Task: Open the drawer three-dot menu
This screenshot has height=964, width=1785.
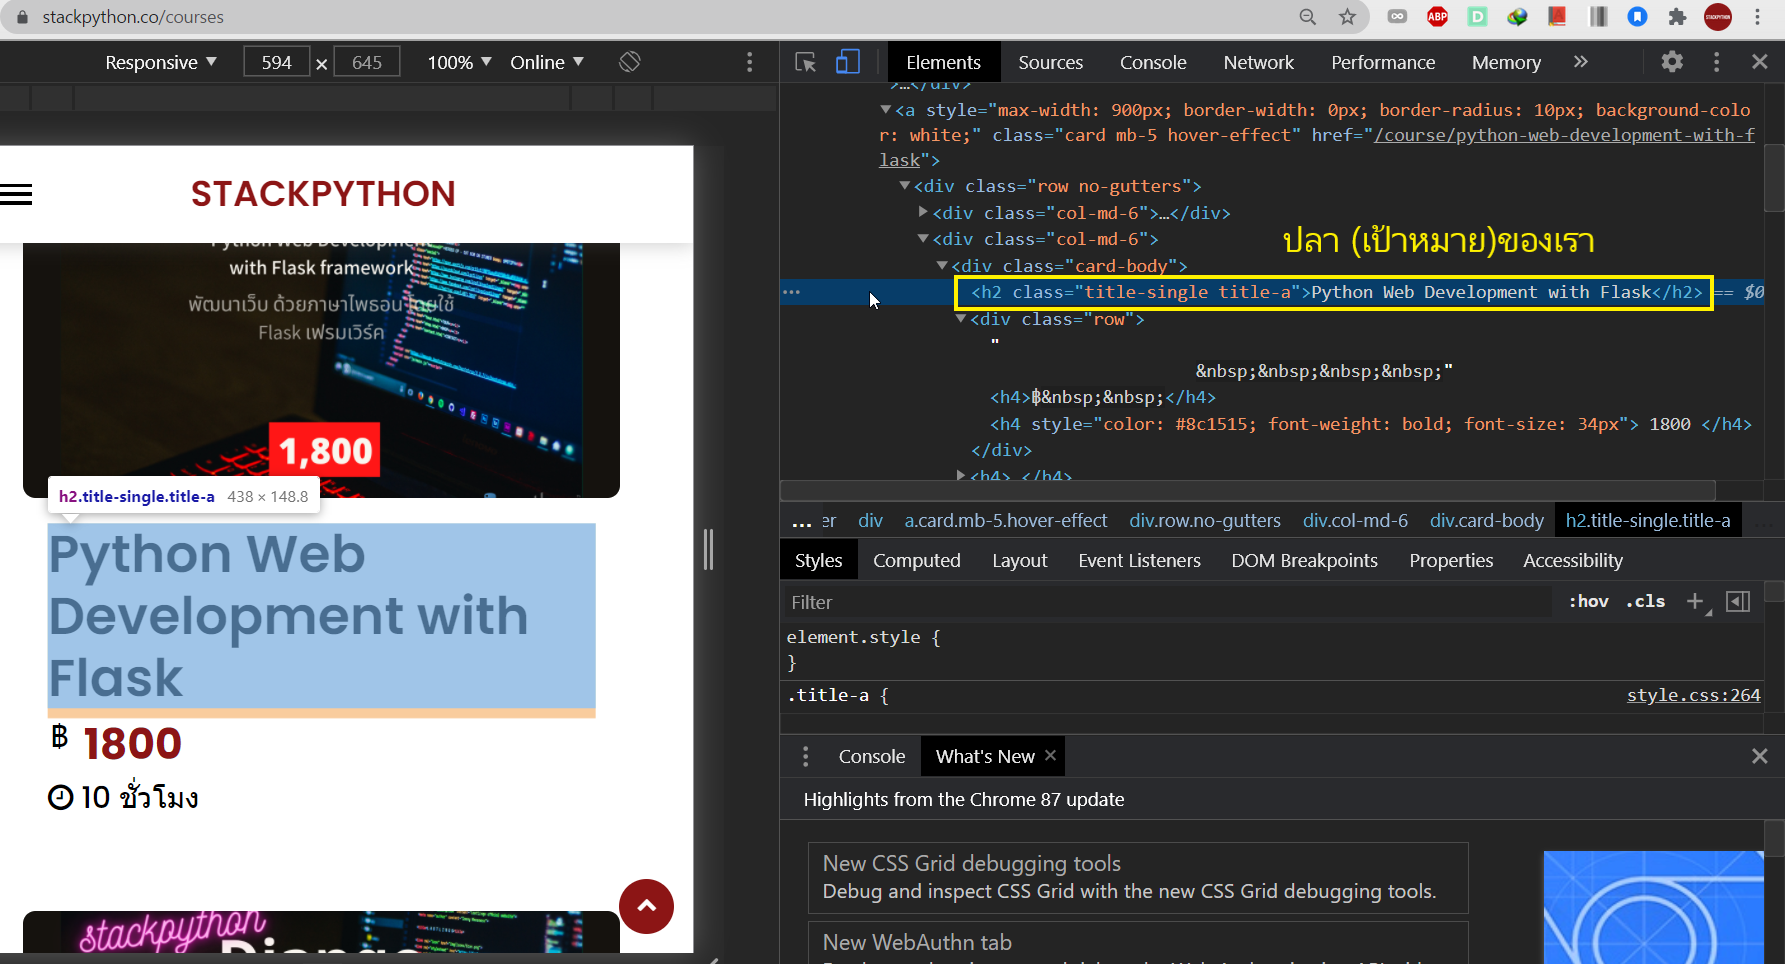Action: (805, 757)
